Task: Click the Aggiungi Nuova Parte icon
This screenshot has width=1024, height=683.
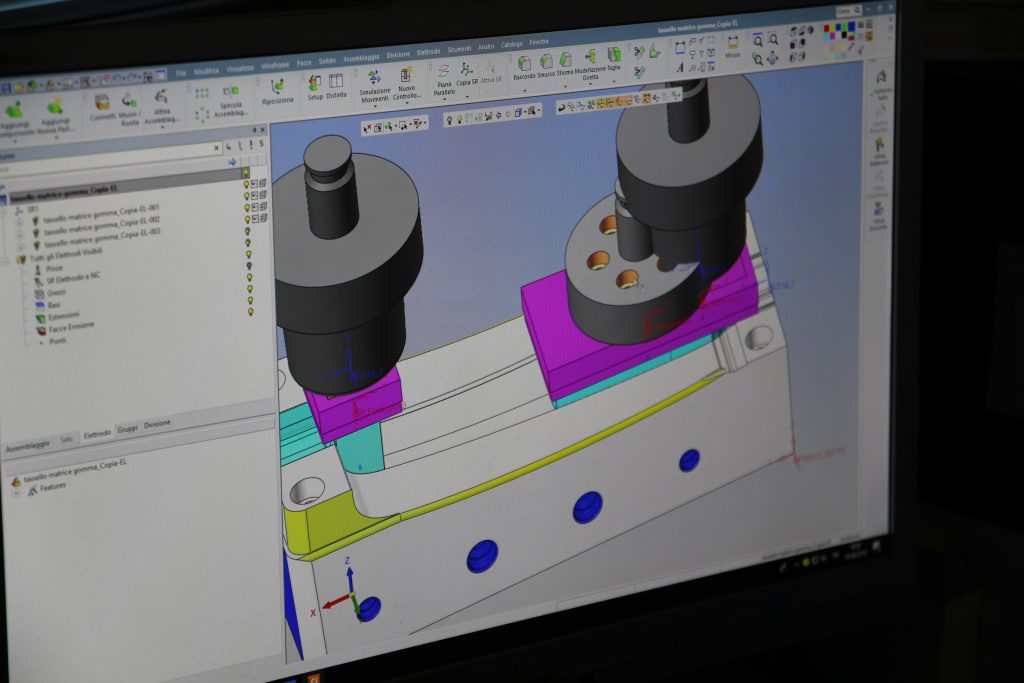Action: [x=56, y=106]
